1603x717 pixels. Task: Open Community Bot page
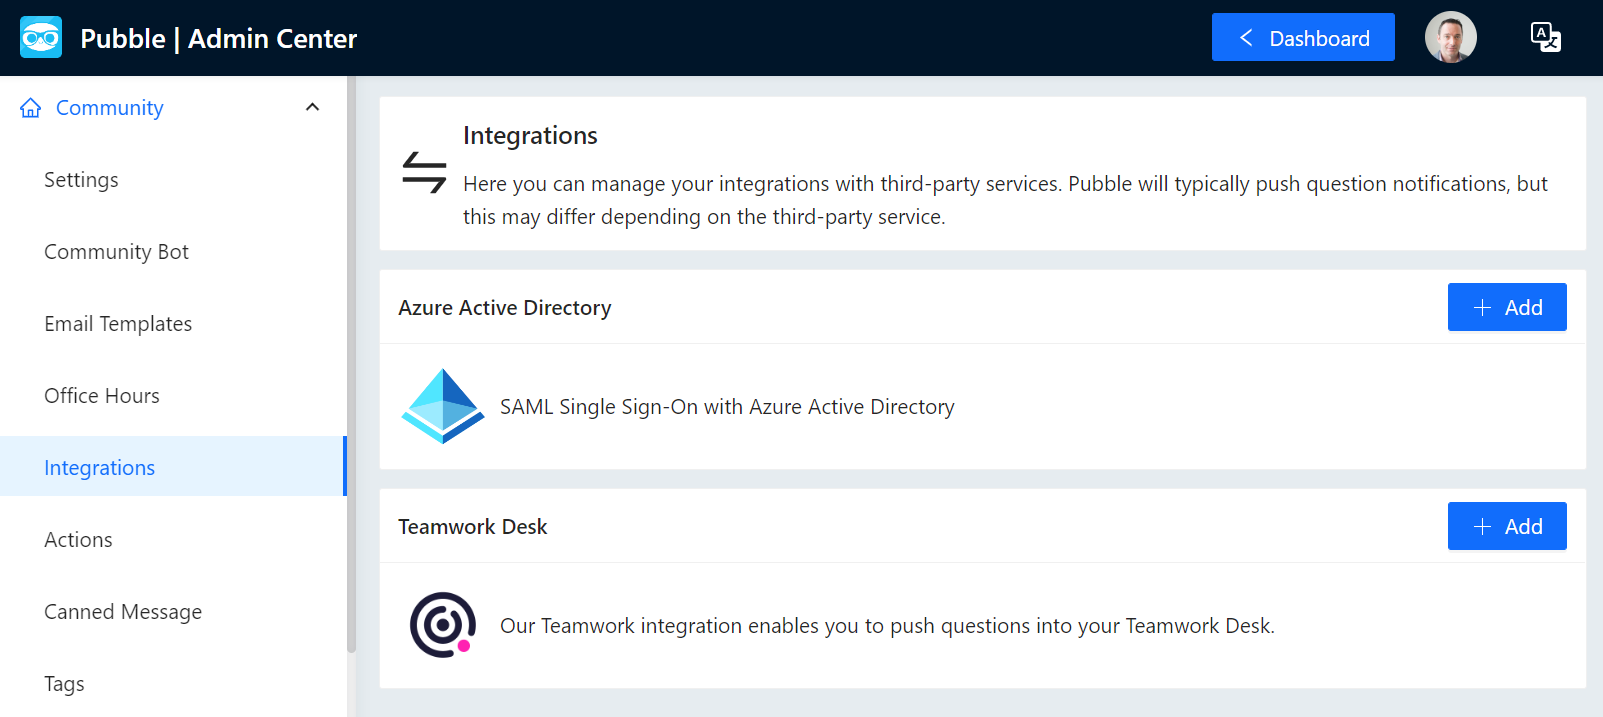(172, 252)
